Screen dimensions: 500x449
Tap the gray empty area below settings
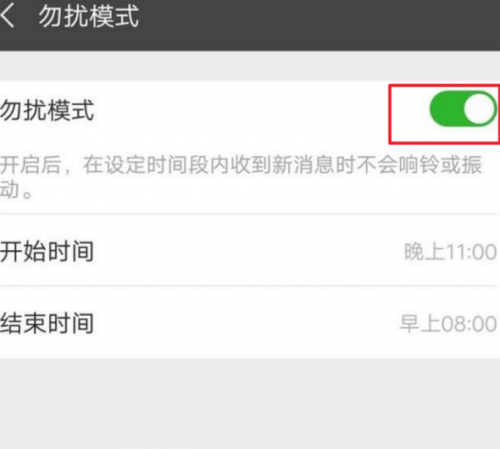(250, 403)
